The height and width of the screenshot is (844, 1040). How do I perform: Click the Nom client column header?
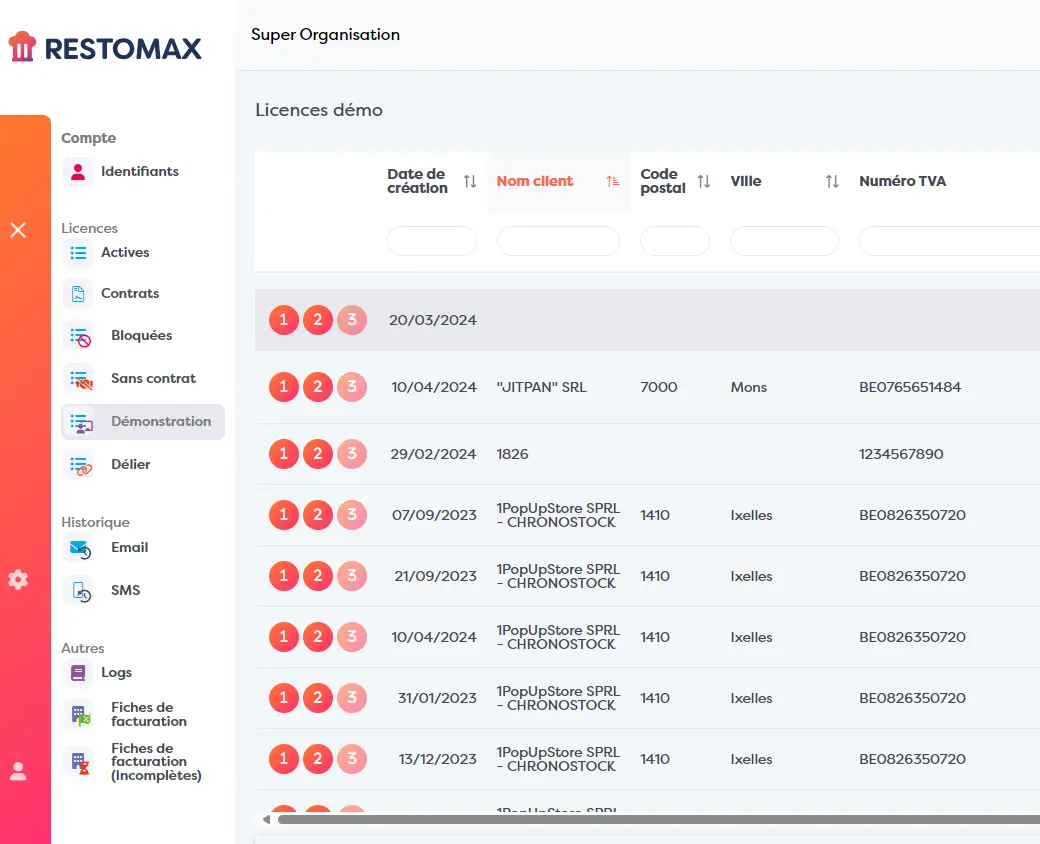click(535, 181)
